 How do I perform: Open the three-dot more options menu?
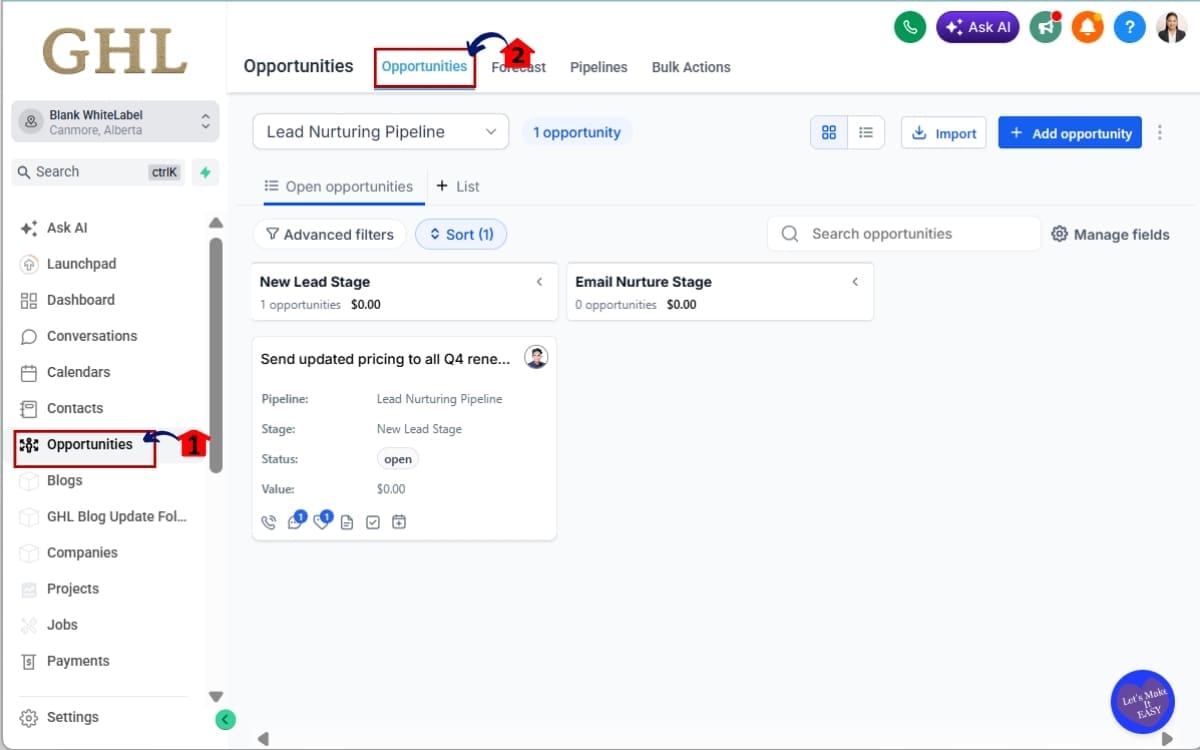(1160, 133)
